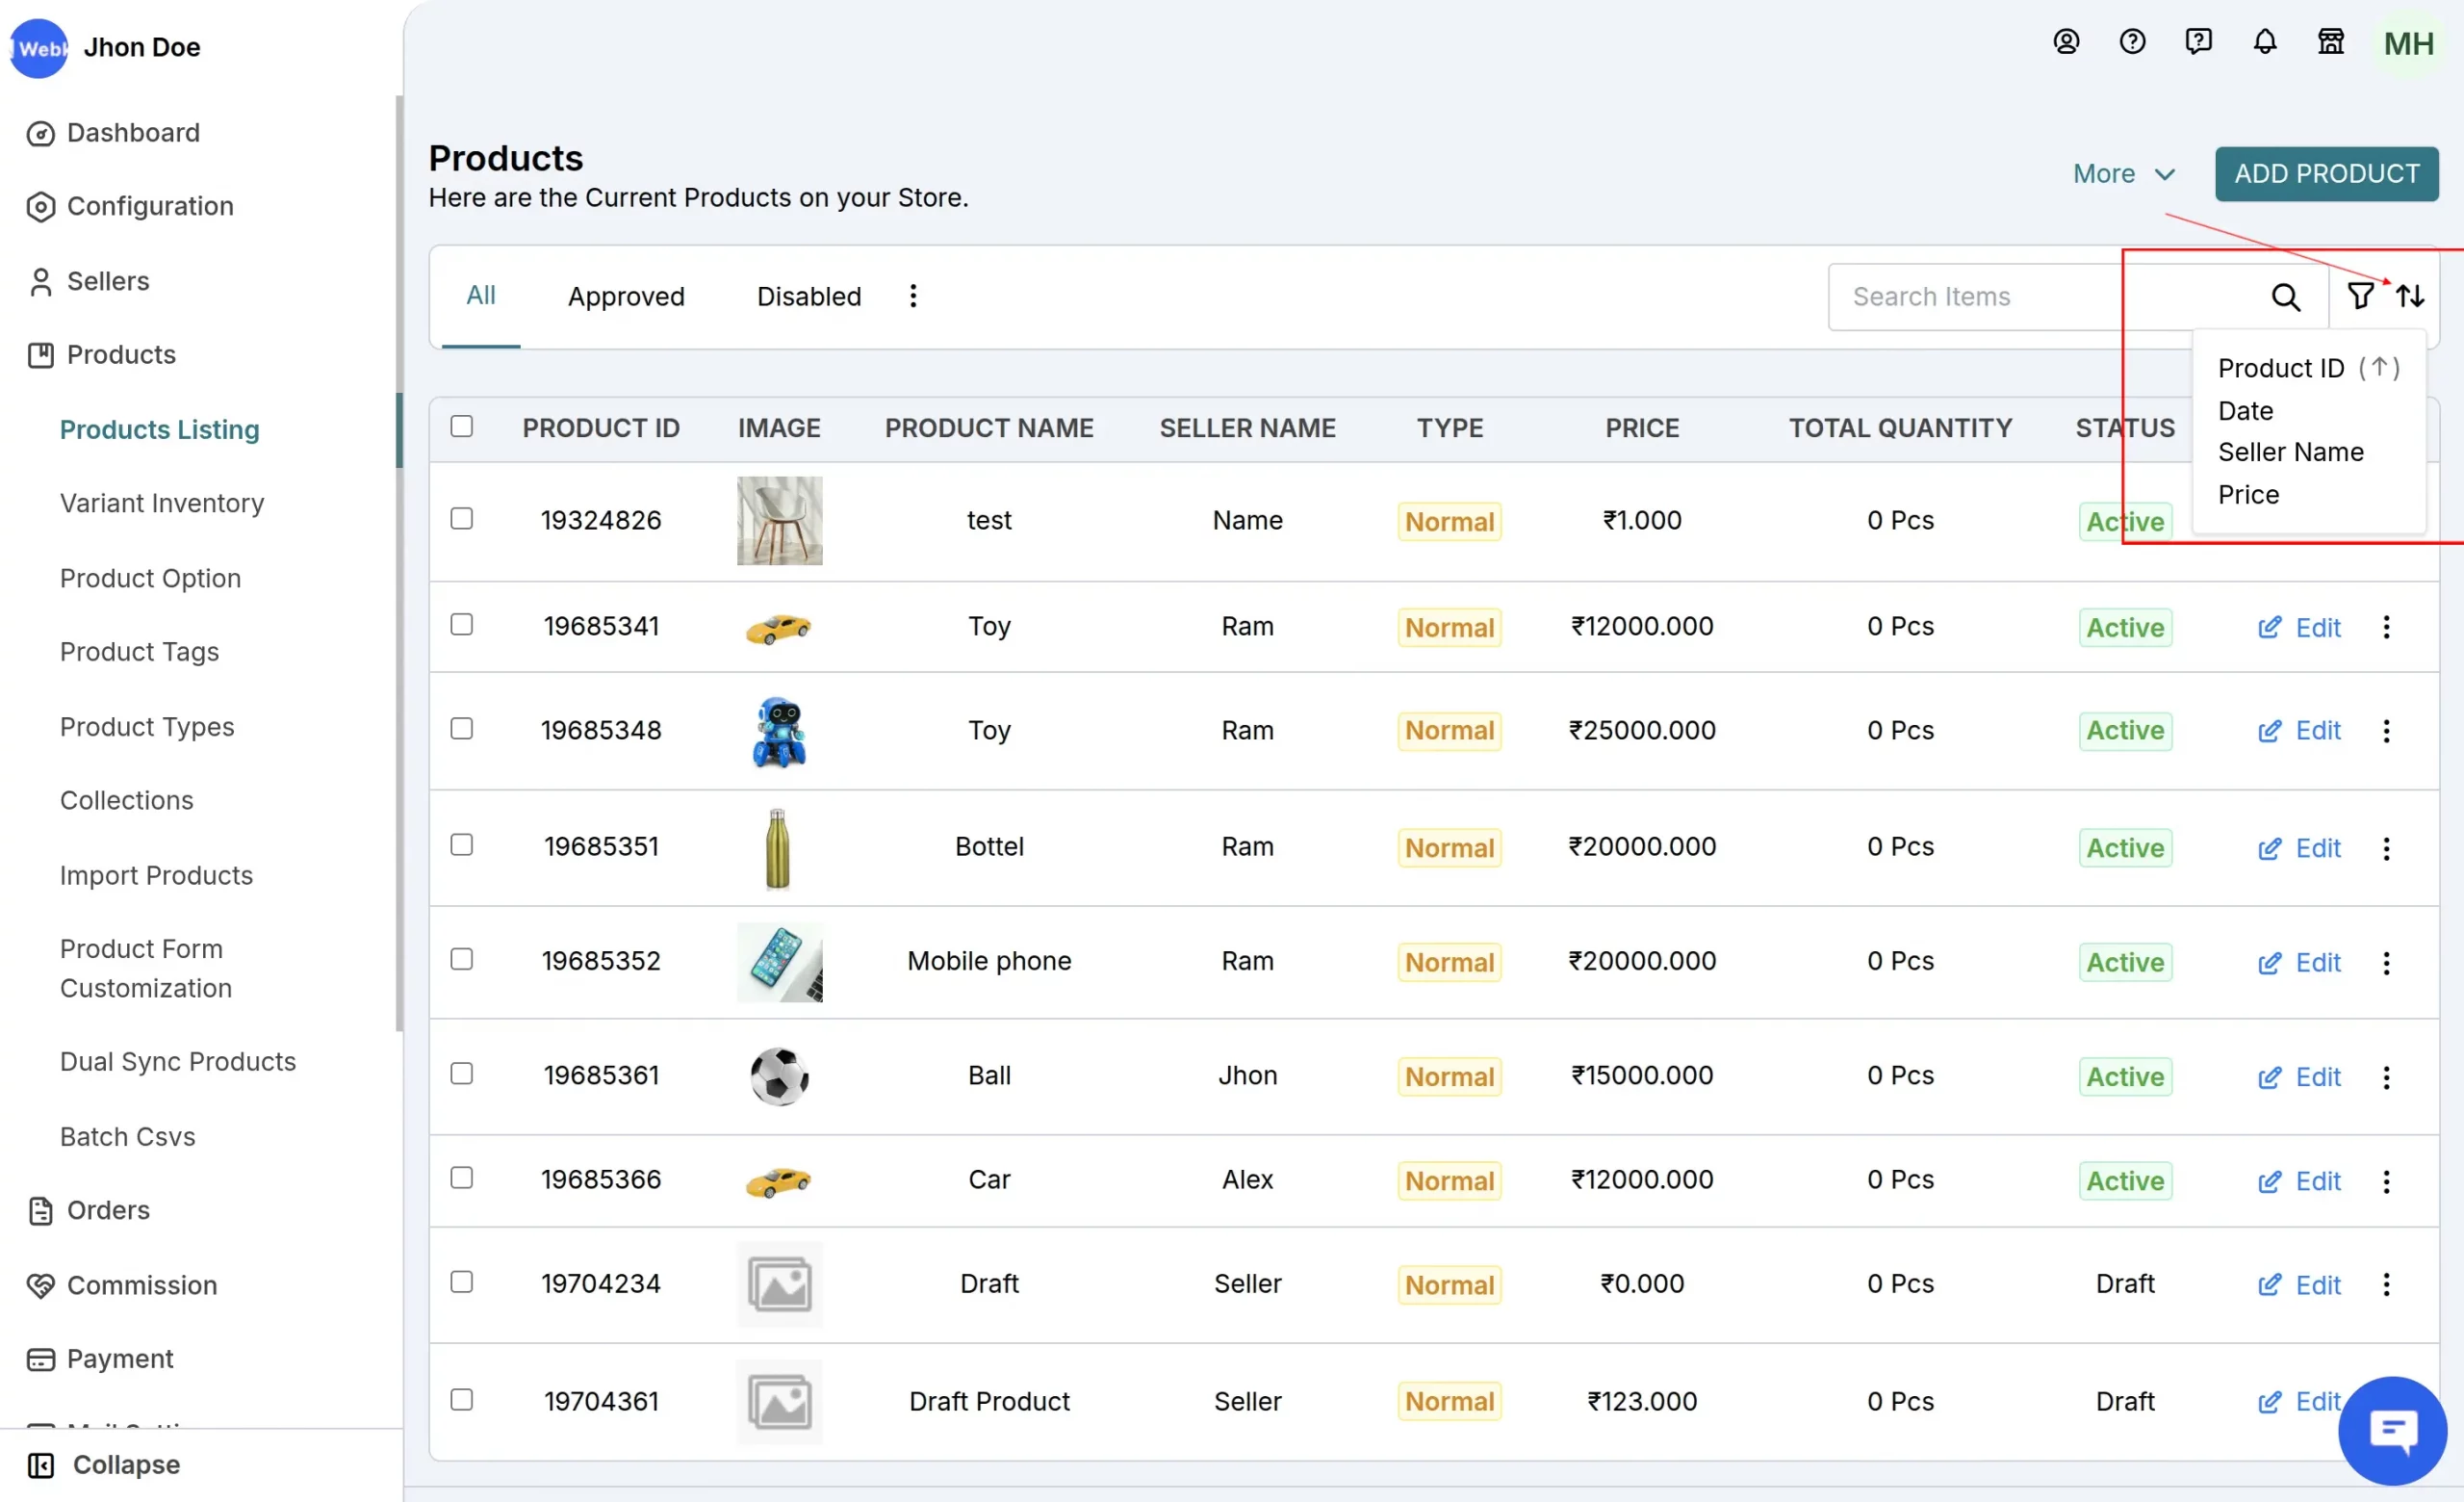This screenshot has height=1502, width=2464.
Task: Switch to the Approved tab
Action: tap(626, 296)
